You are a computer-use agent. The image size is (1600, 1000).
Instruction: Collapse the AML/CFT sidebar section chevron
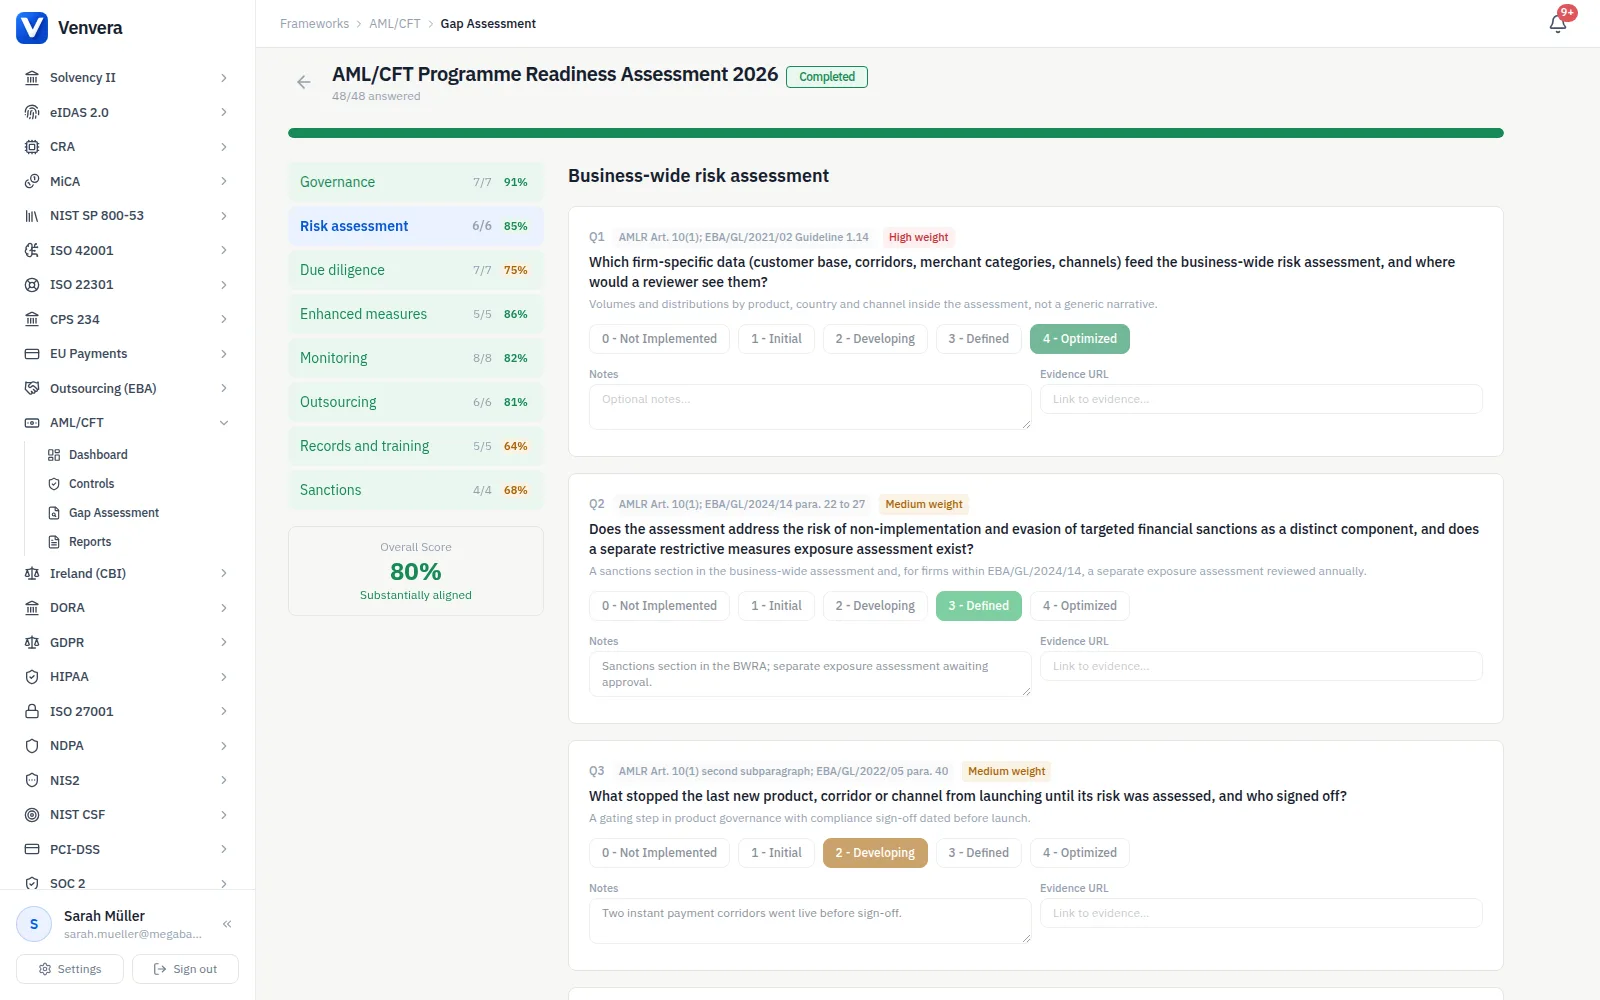(x=224, y=423)
